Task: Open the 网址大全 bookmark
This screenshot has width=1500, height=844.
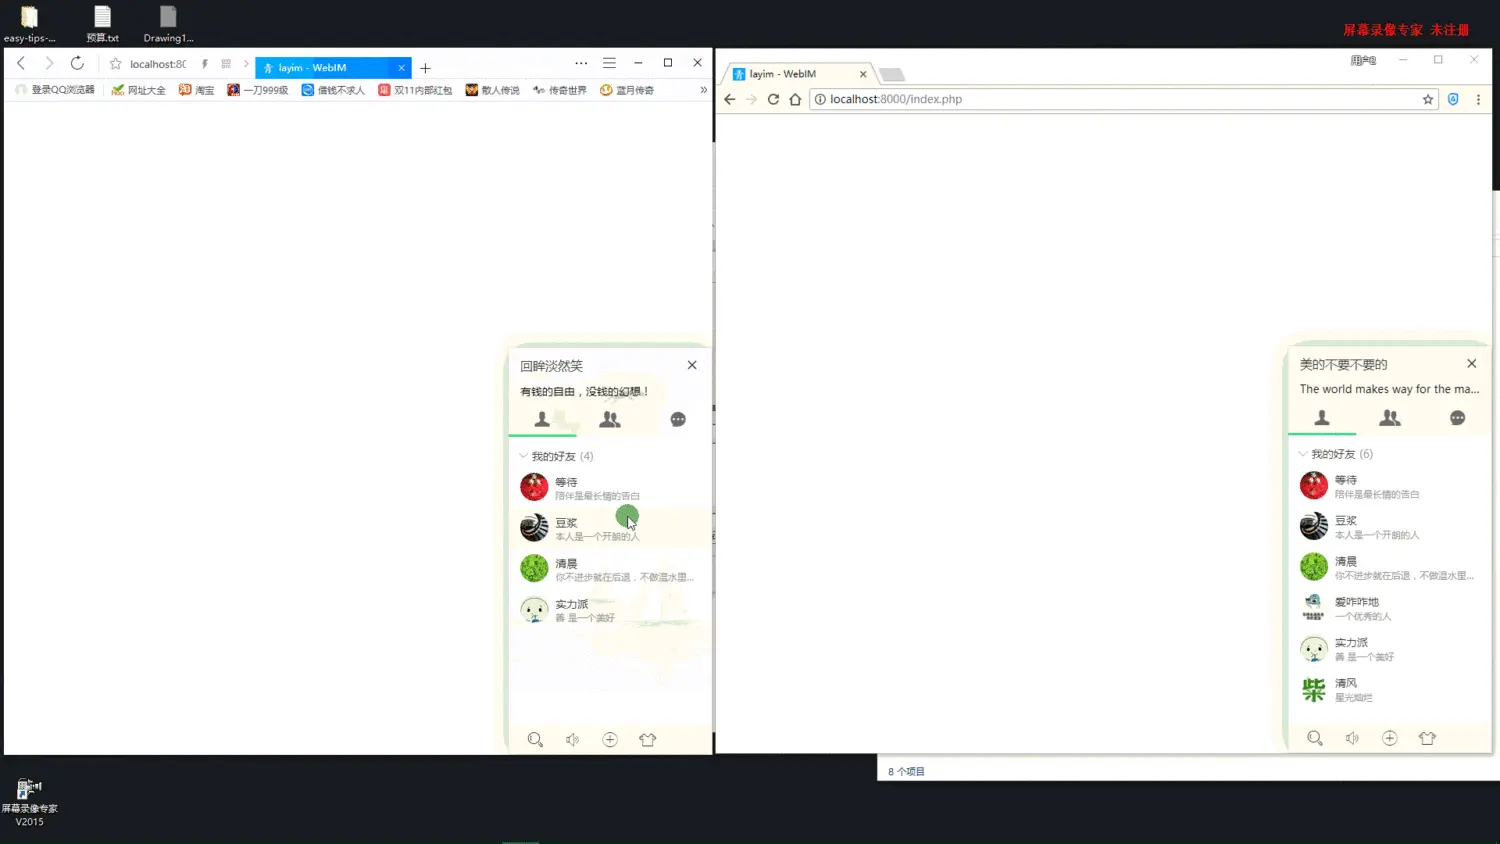Action: tap(139, 90)
